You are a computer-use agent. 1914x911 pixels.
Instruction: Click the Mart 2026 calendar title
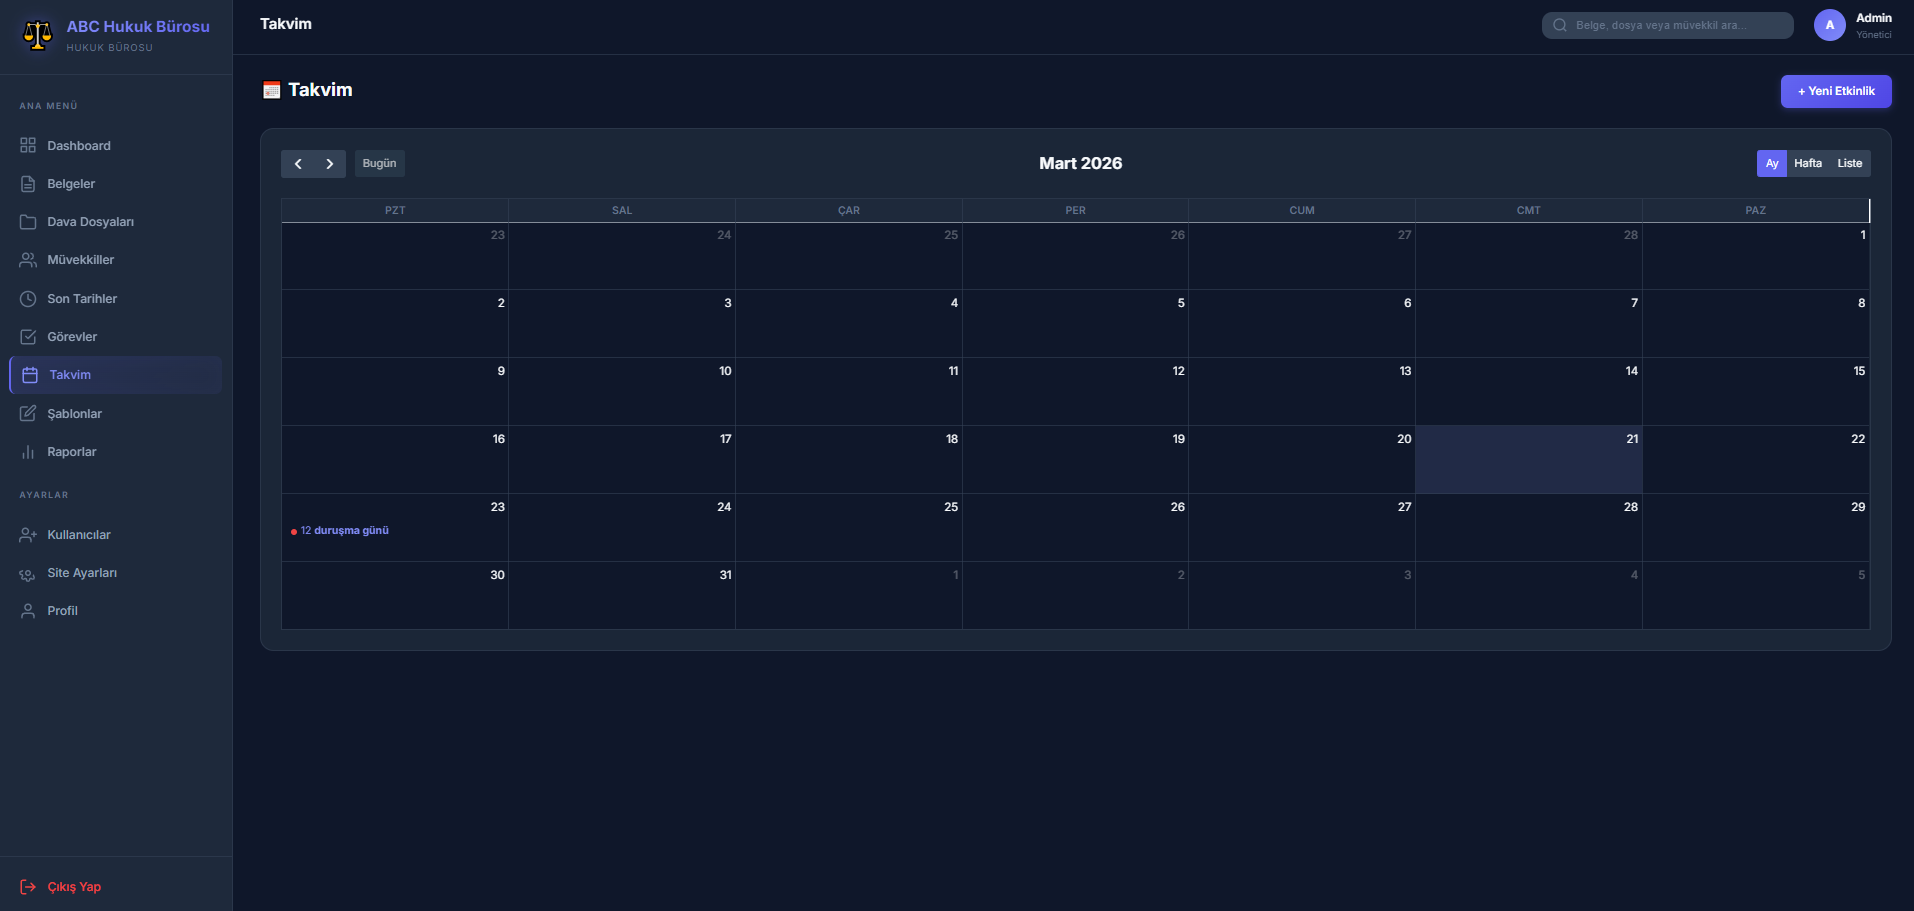(x=1080, y=164)
